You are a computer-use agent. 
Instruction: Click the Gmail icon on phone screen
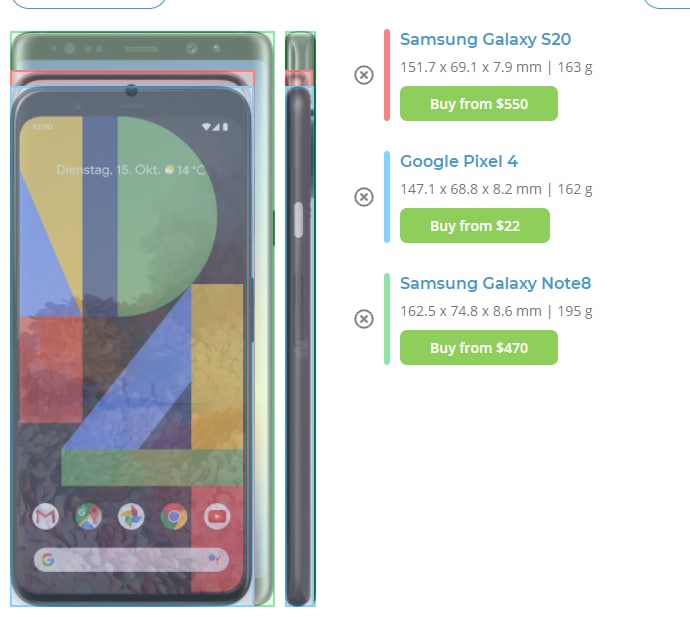pyautogui.click(x=46, y=516)
